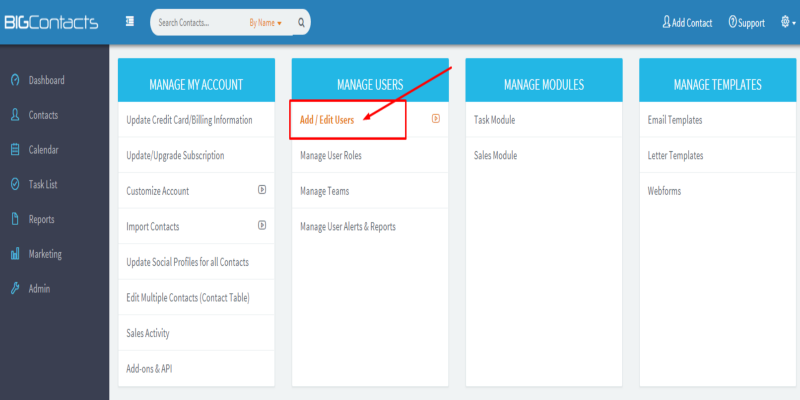Open Email Templates

675,120
